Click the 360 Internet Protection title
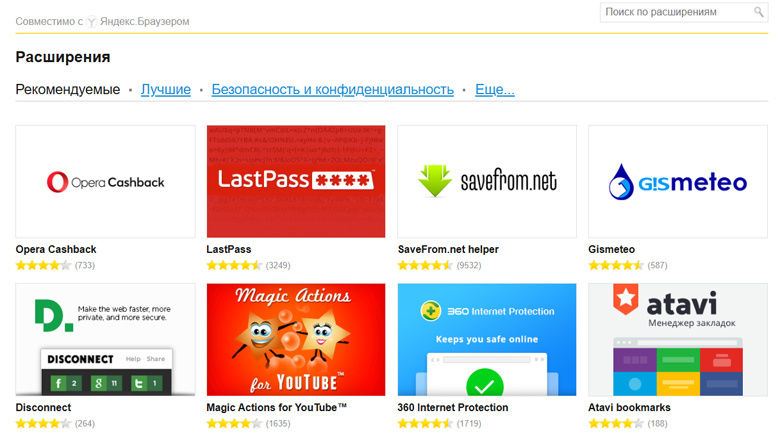Screen dimensions: 780x438 point(453,408)
